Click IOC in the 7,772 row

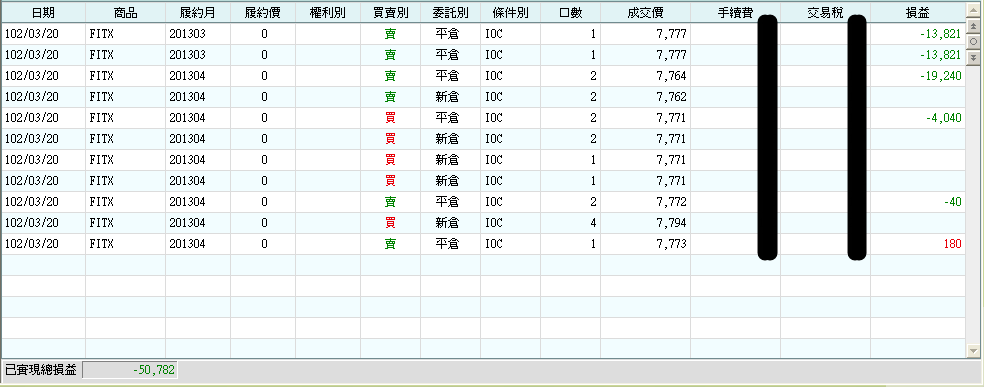tap(494, 202)
